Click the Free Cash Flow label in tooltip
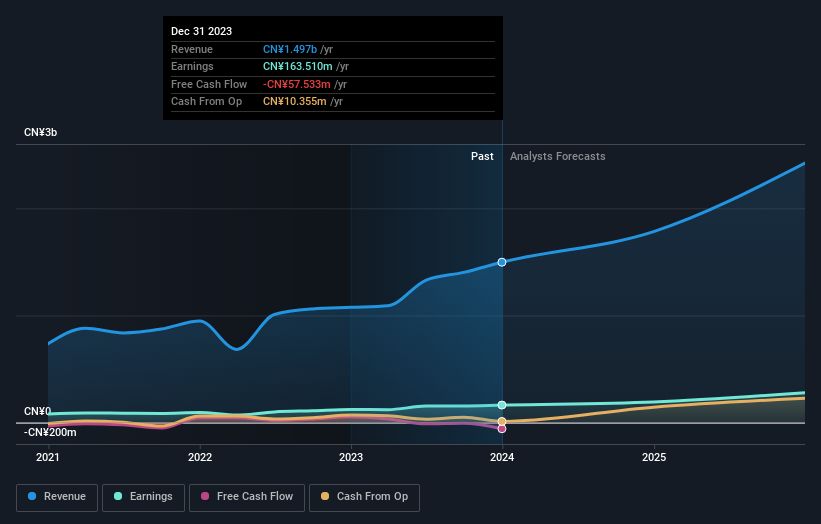Viewport: 821px width, 524px height. (209, 84)
